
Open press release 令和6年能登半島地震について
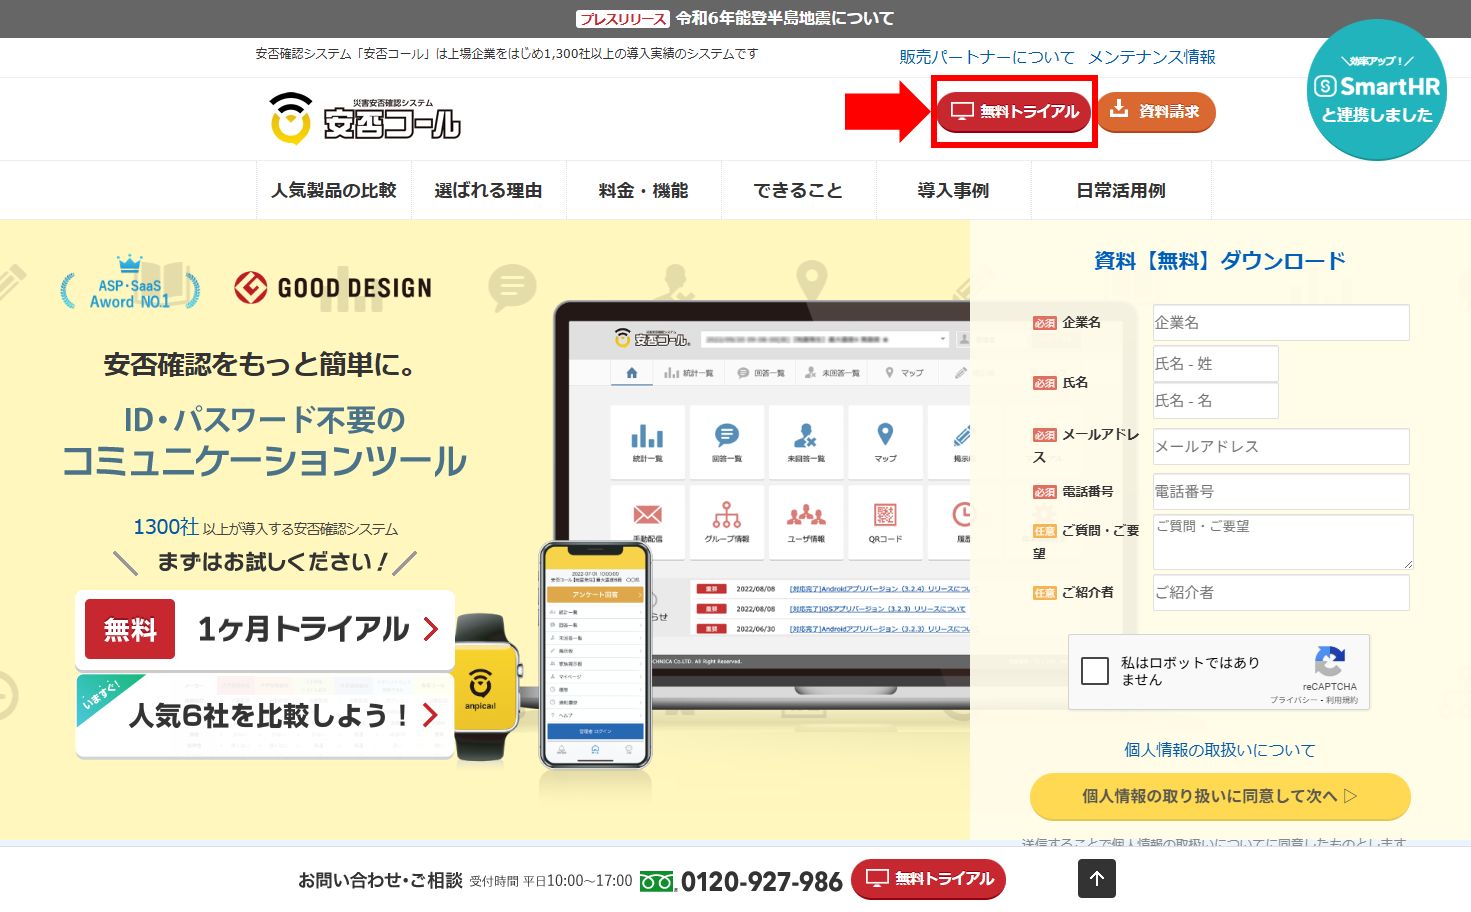click(x=735, y=18)
